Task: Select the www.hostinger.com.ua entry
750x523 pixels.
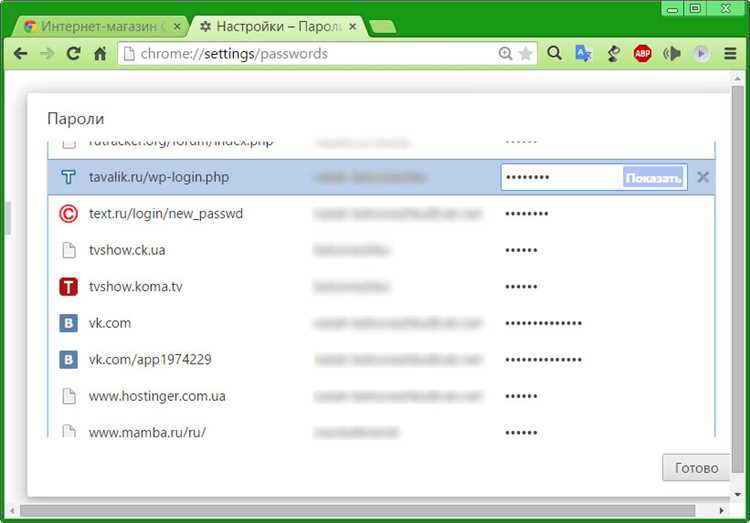Action: (381, 396)
